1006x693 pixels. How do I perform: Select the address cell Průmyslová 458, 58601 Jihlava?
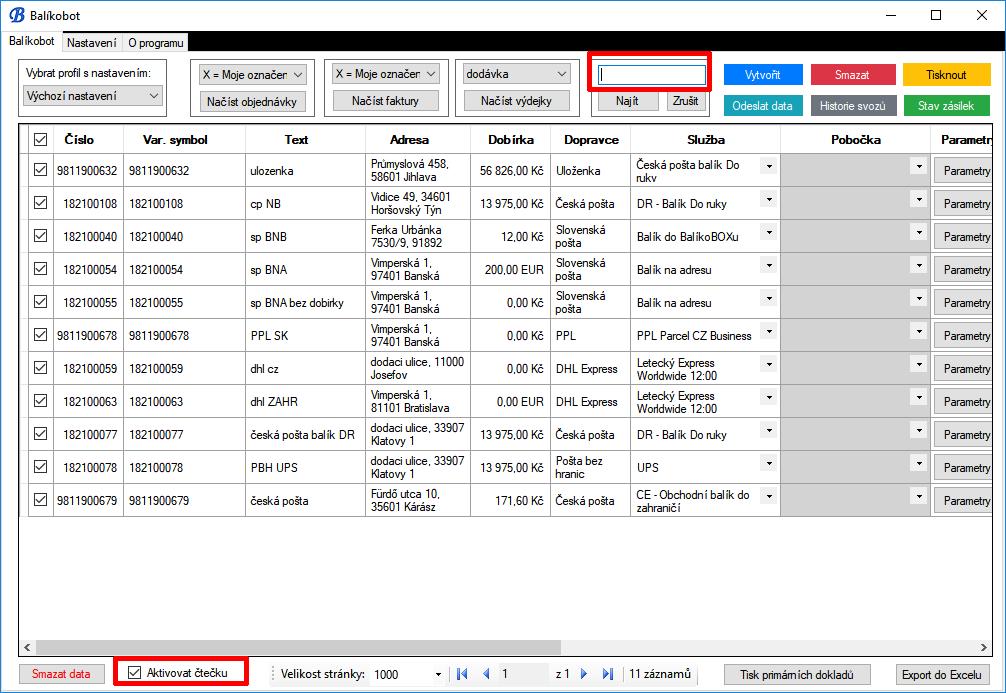point(418,170)
